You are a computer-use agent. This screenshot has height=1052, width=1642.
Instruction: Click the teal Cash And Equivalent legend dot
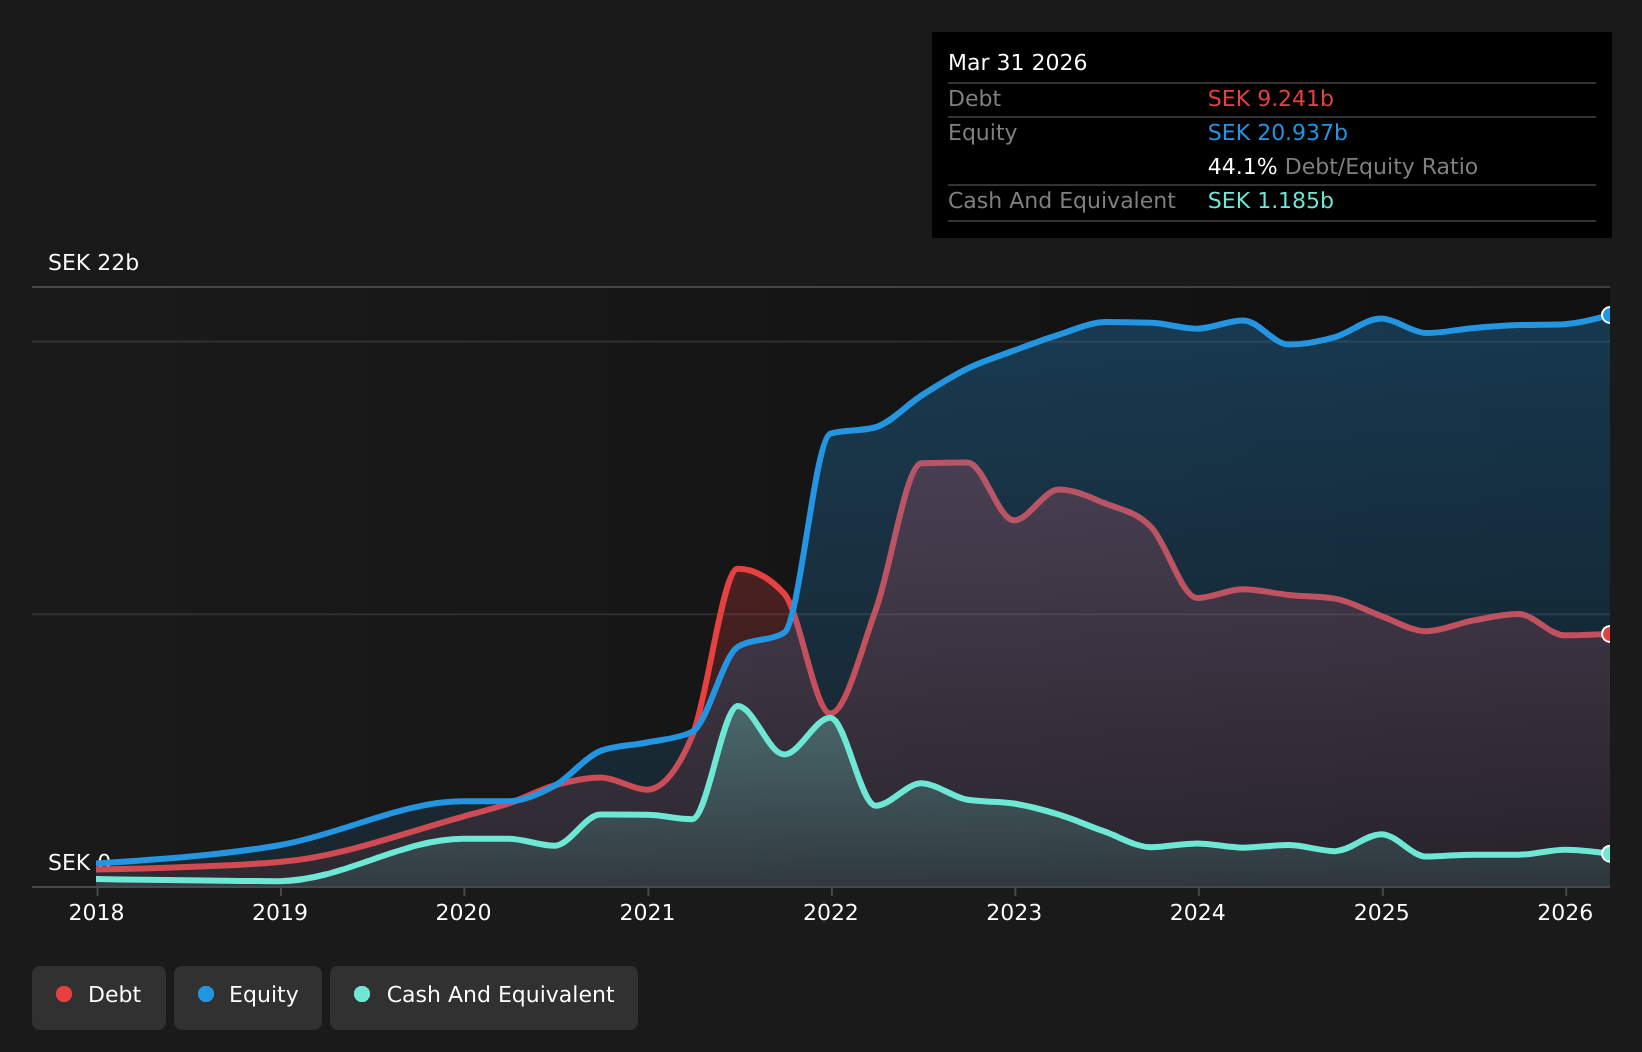click(x=362, y=994)
